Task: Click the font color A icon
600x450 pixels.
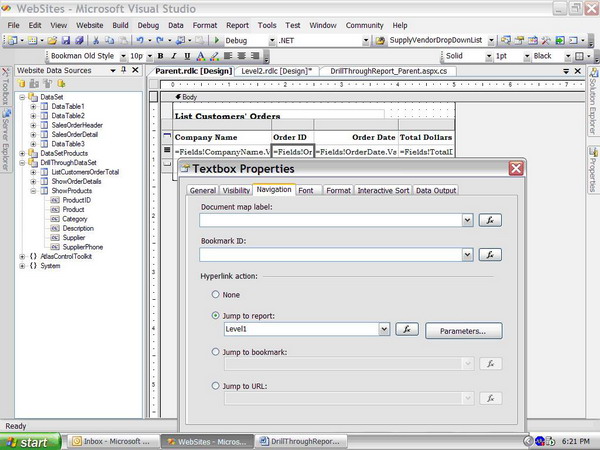Action: tap(201, 56)
